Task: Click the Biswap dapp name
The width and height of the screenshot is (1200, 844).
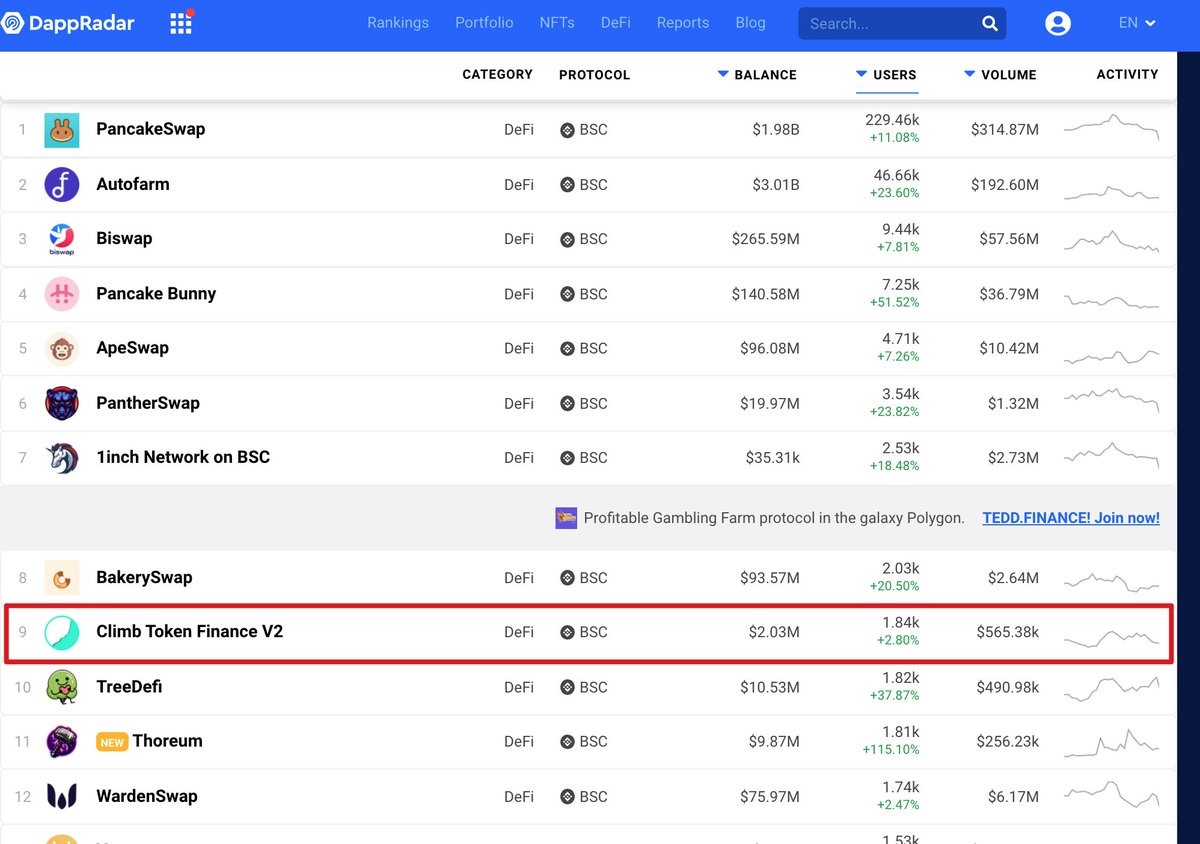Action: [x=124, y=238]
